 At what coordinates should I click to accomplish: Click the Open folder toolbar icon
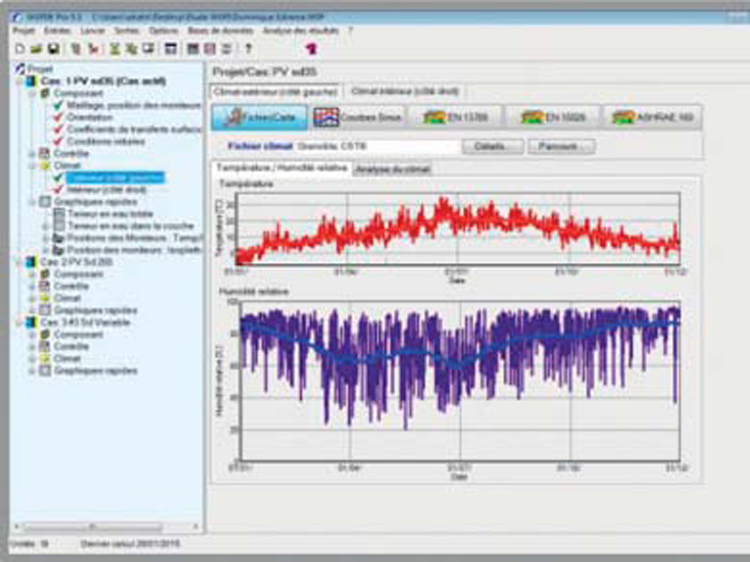point(36,48)
